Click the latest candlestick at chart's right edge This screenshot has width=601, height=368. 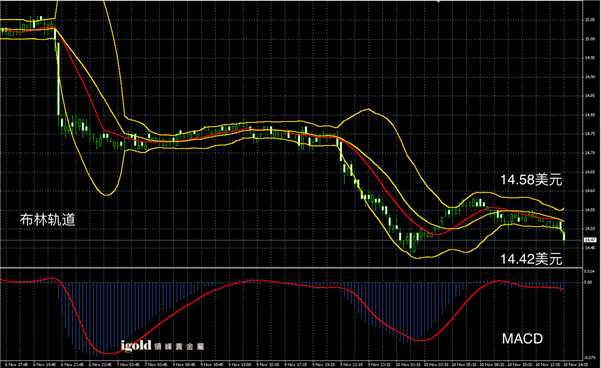point(564,236)
